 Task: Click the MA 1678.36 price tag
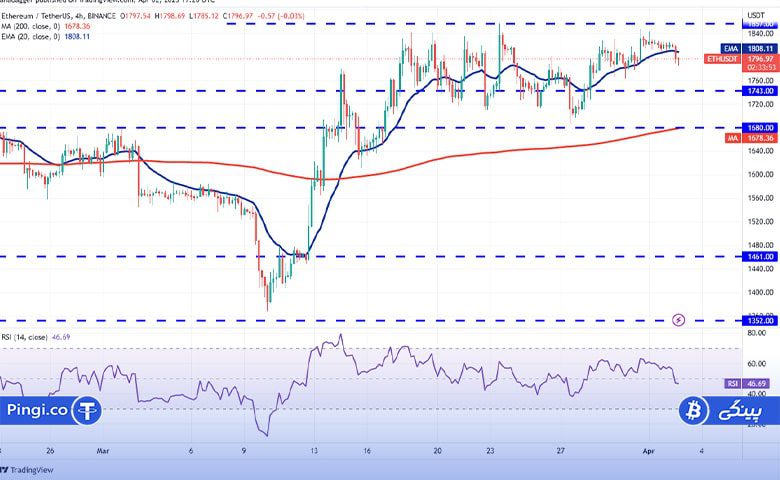coord(751,138)
